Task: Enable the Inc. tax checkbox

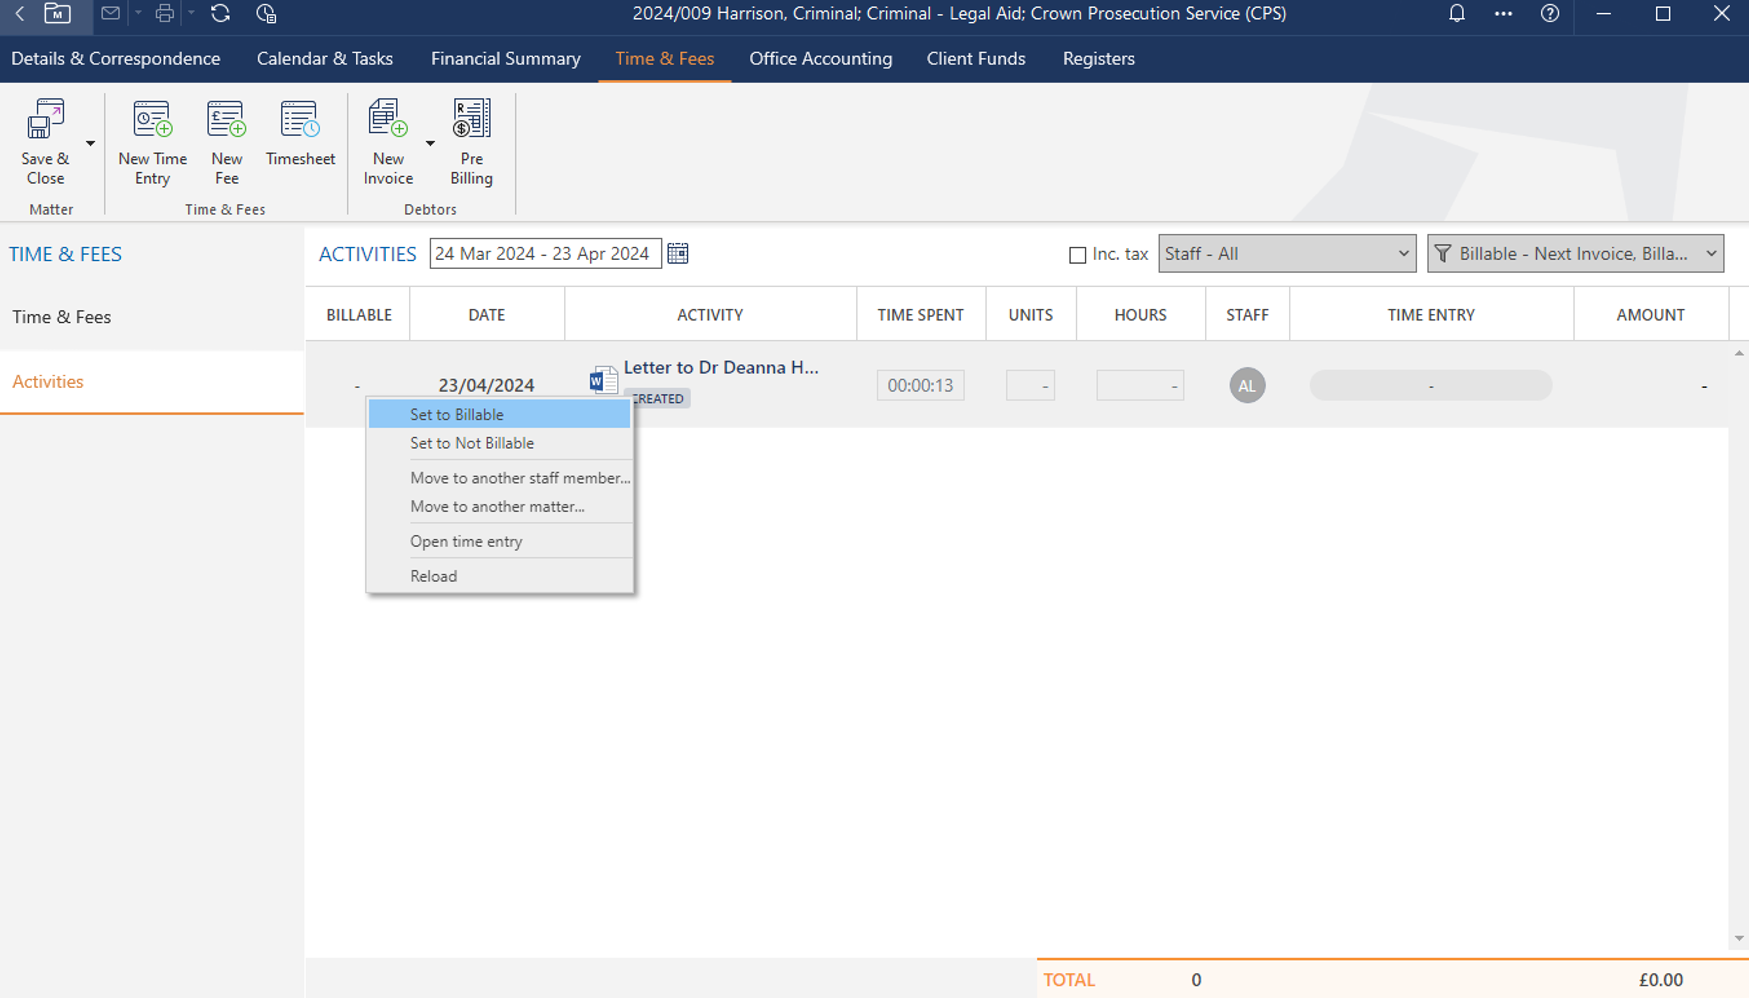Action: click(1077, 255)
